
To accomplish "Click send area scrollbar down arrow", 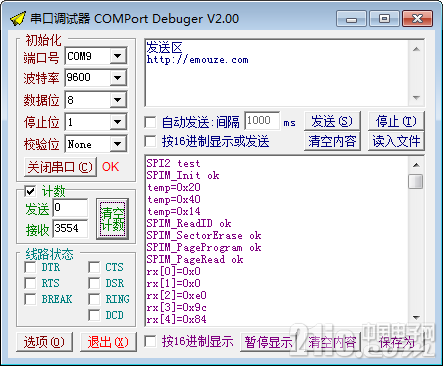I will point(416,98).
